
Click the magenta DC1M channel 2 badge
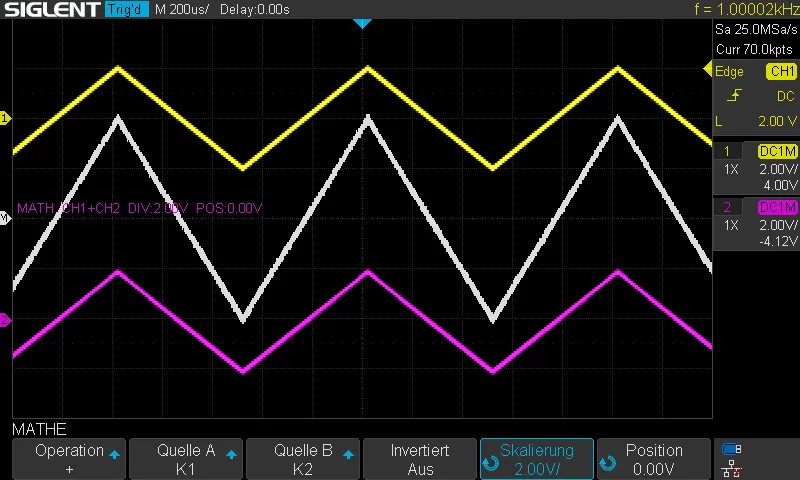(777, 208)
